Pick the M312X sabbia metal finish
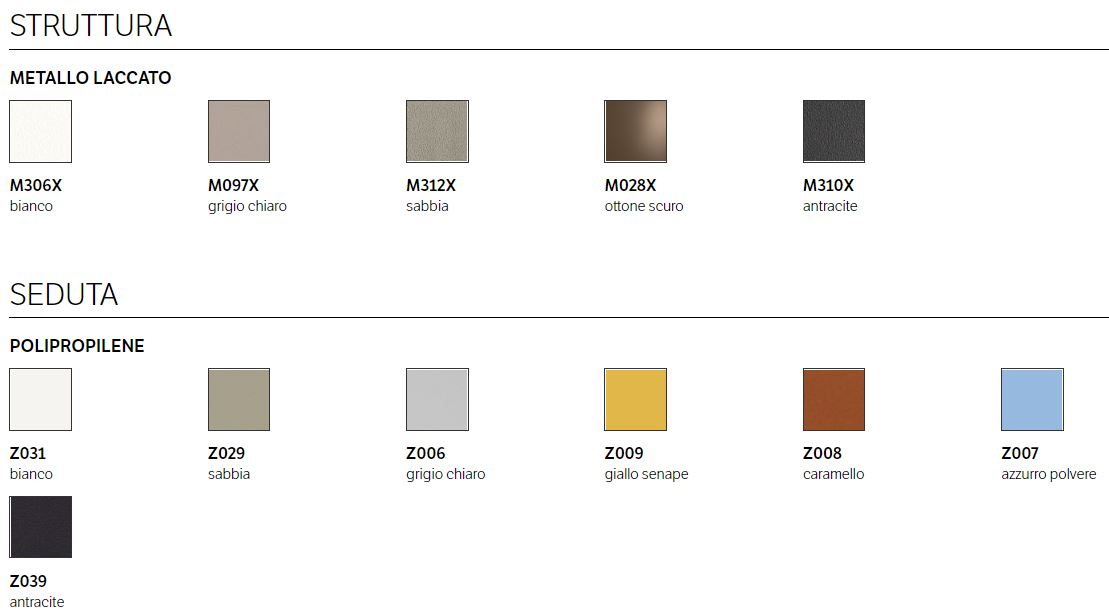 pos(436,130)
